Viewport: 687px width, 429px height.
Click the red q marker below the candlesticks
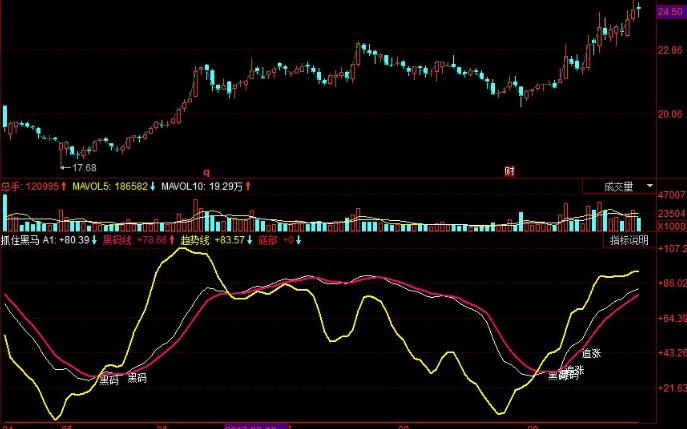click(206, 172)
